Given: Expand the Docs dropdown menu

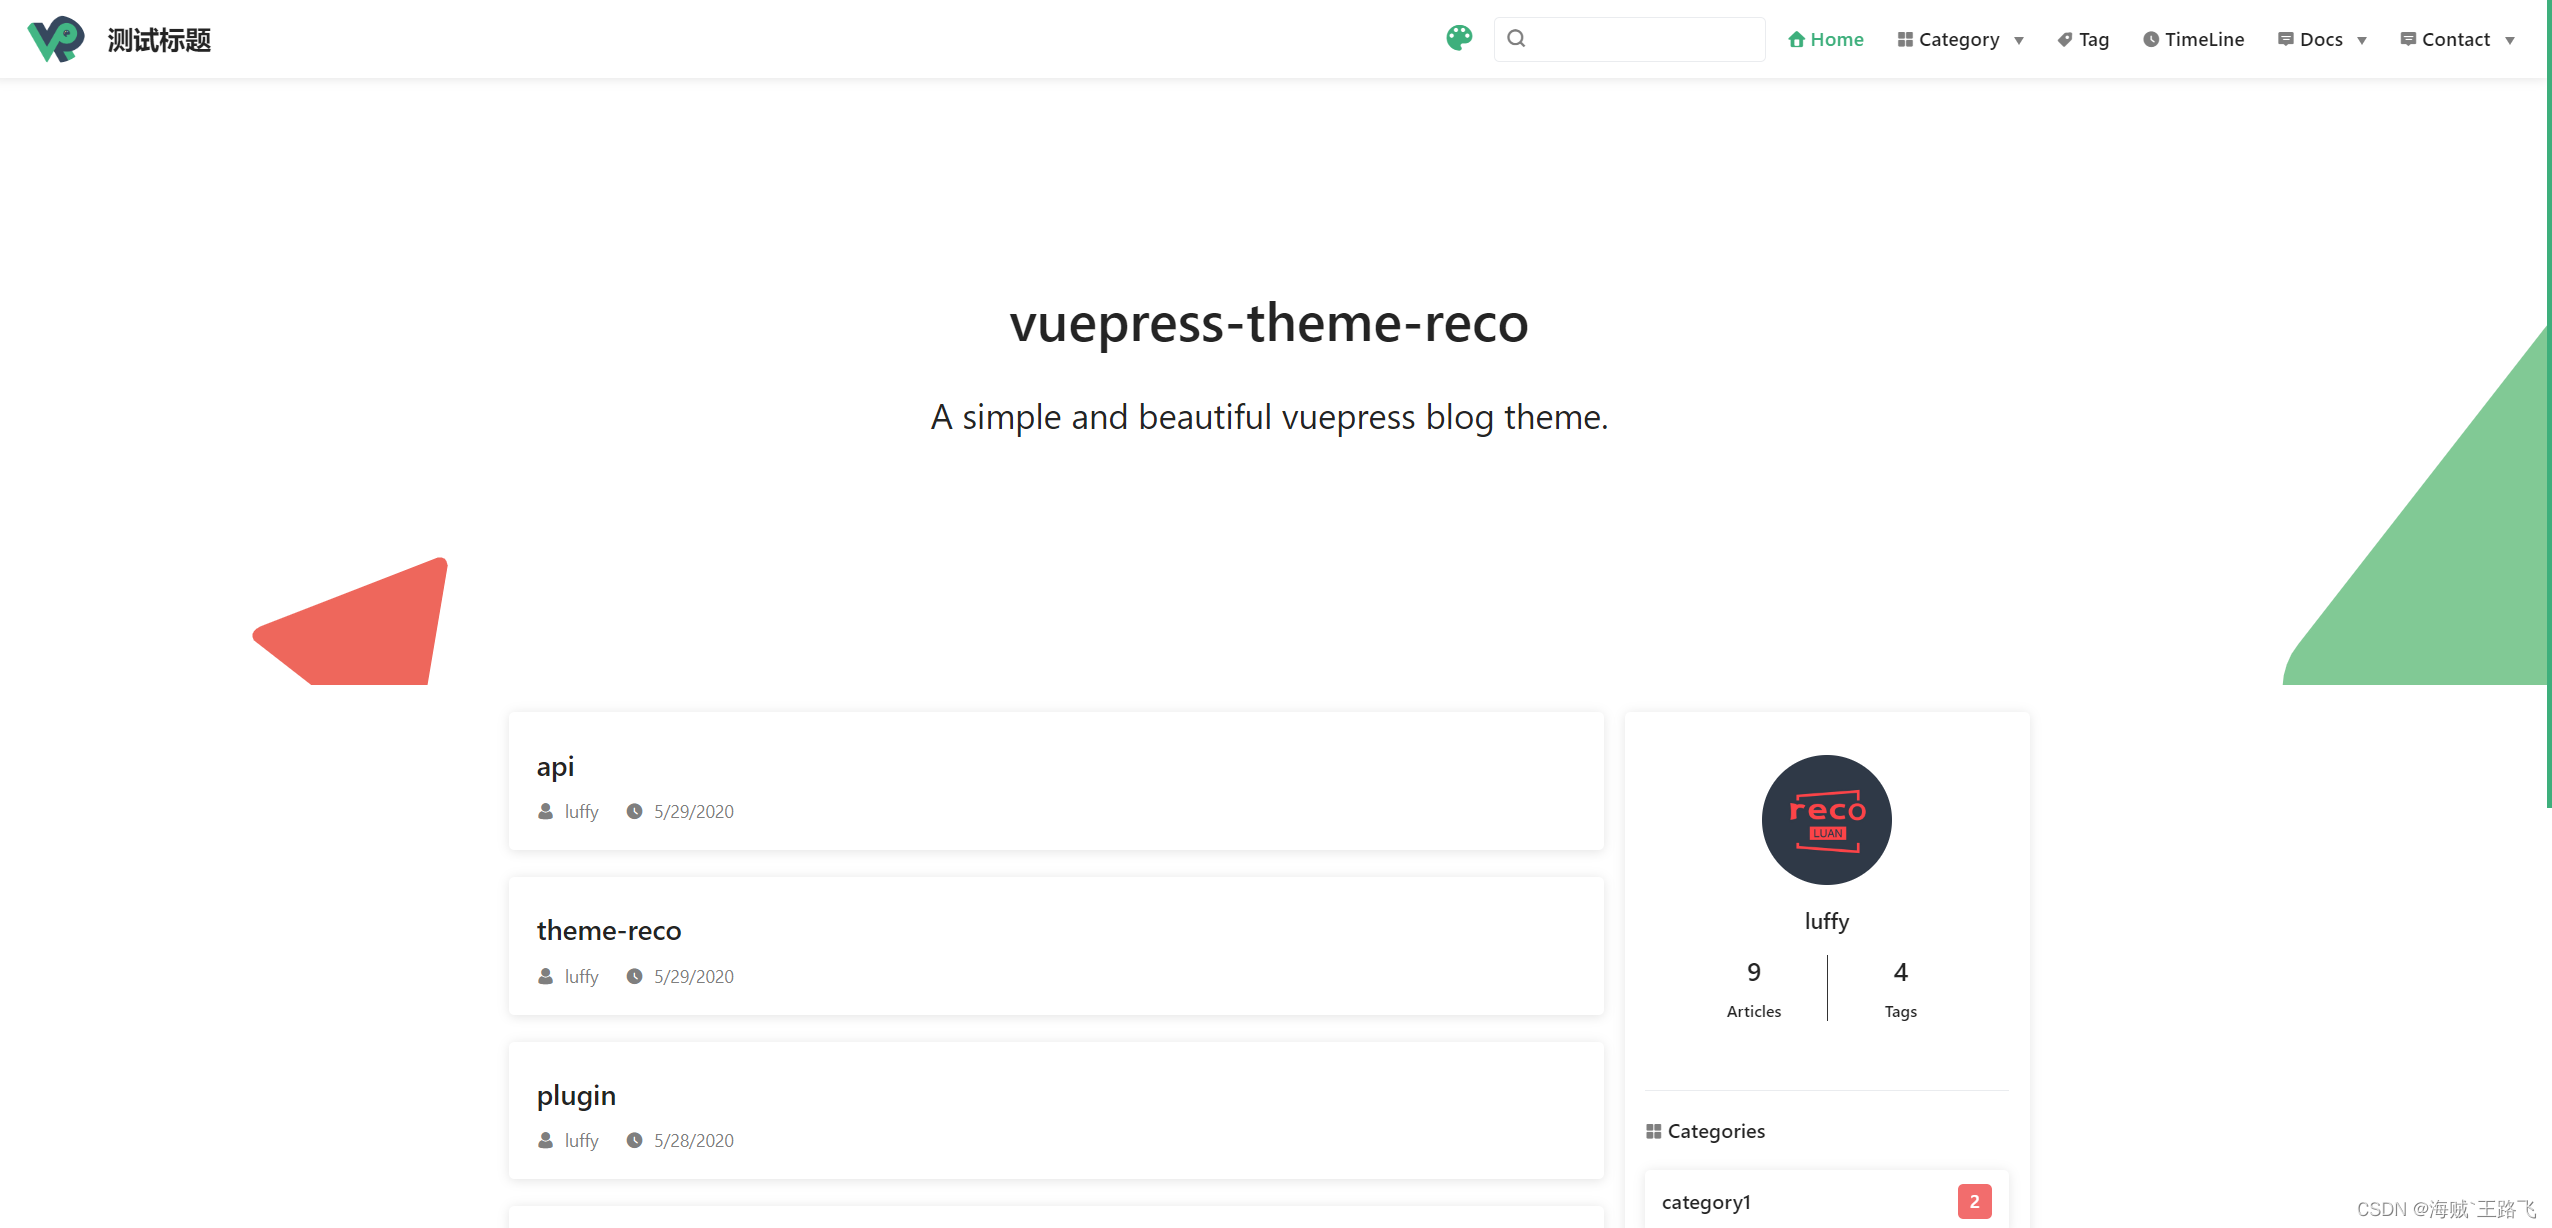Looking at the screenshot, I should point(2322,38).
